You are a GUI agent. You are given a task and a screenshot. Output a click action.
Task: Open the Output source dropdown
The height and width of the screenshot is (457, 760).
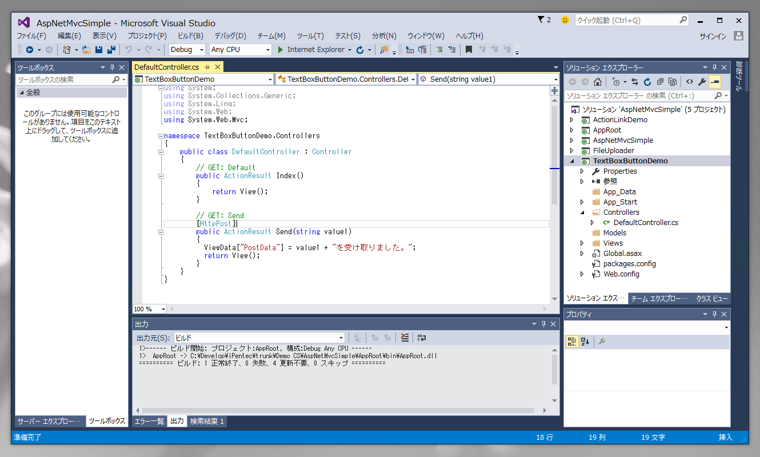tap(259, 338)
